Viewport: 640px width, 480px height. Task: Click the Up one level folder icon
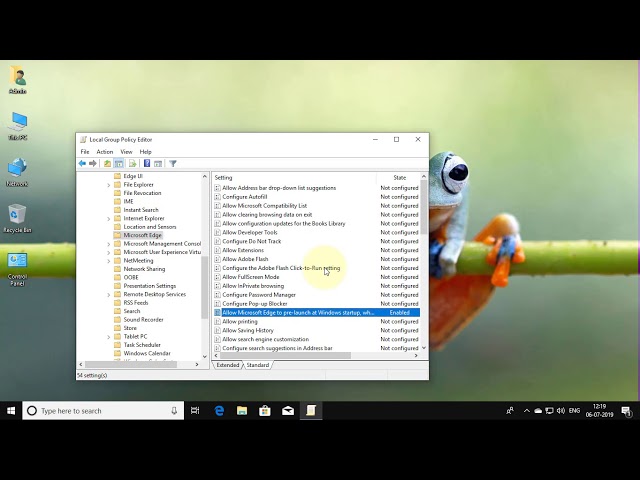107,164
